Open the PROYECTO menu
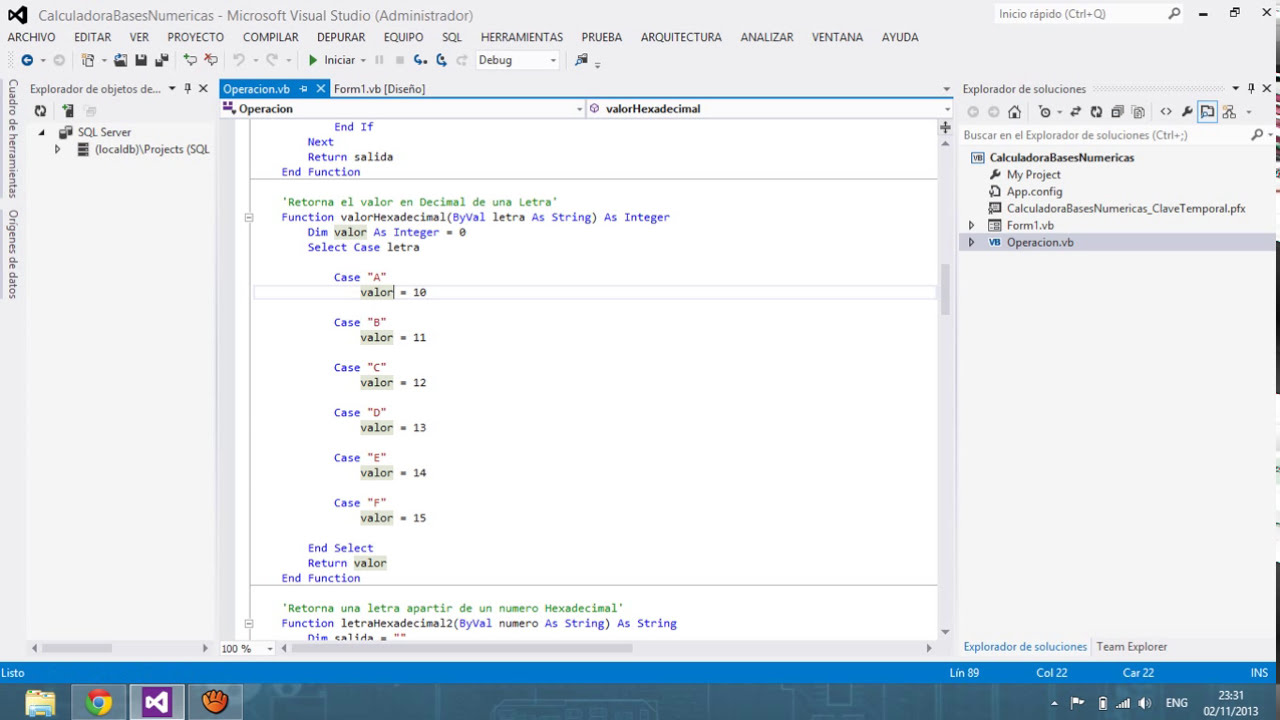Screen dimensions: 1280x720 (x=196, y=37)
